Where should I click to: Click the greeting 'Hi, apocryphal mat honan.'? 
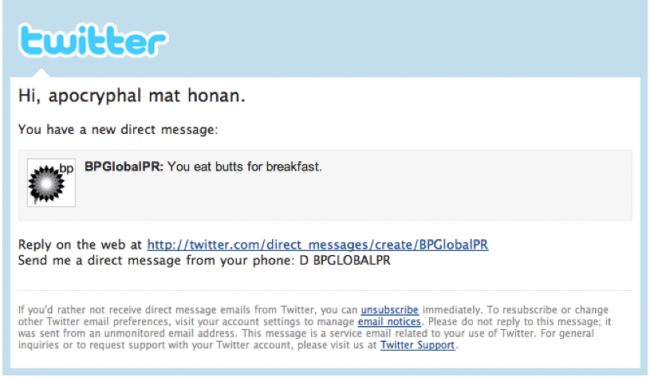pos(132,96)
